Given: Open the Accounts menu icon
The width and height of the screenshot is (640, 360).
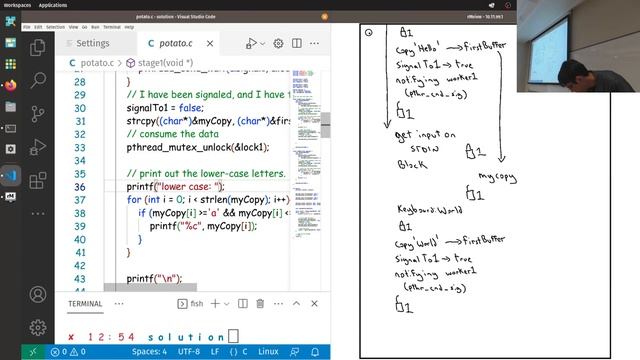Looking at the screenshot, I should click(38, 294).
